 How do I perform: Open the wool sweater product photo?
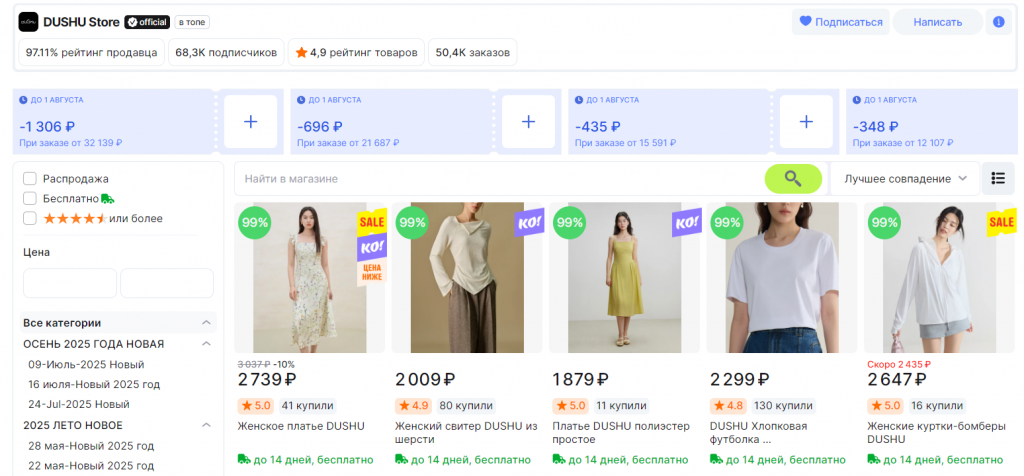coord(467,278)
